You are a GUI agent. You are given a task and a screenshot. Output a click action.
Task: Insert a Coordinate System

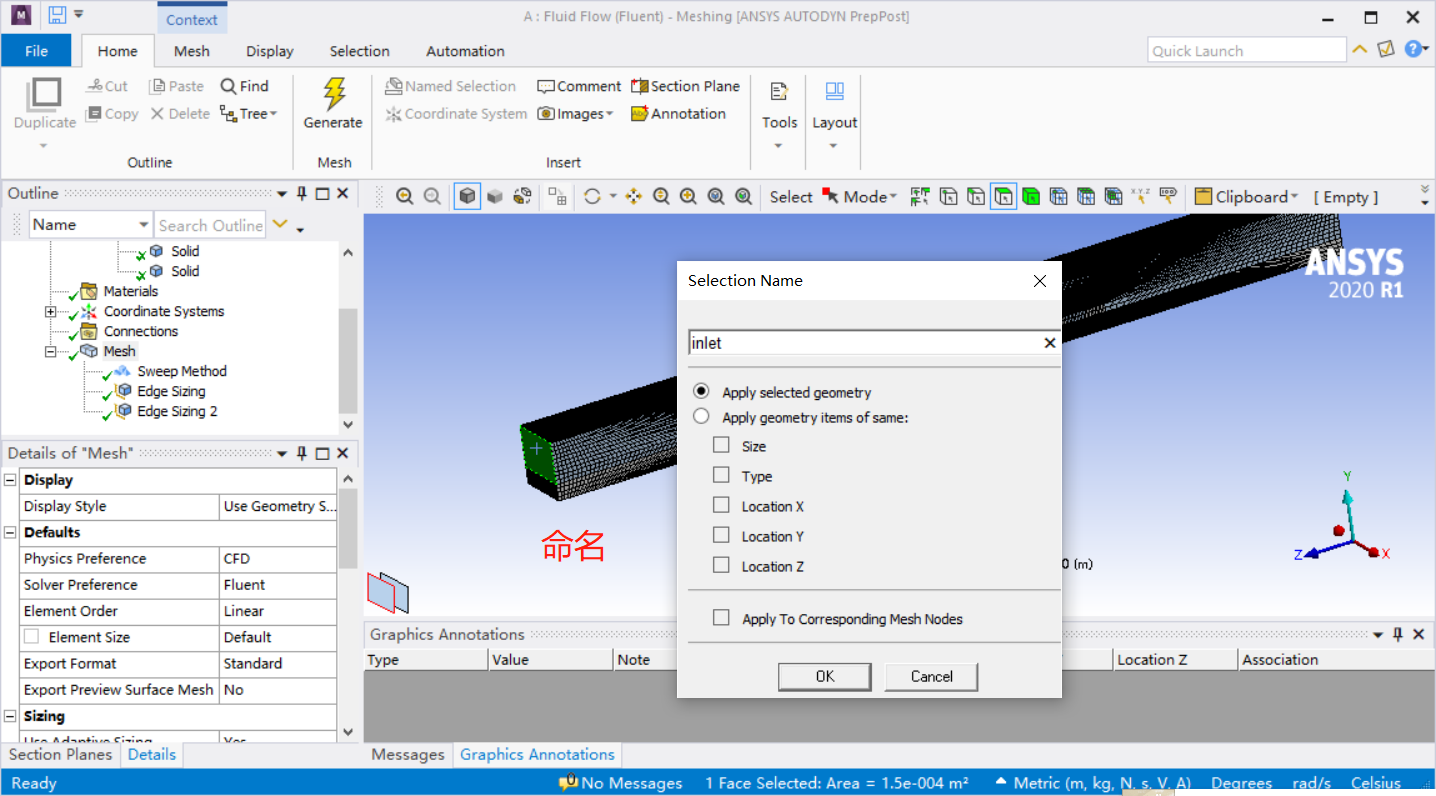coord(456,114)
